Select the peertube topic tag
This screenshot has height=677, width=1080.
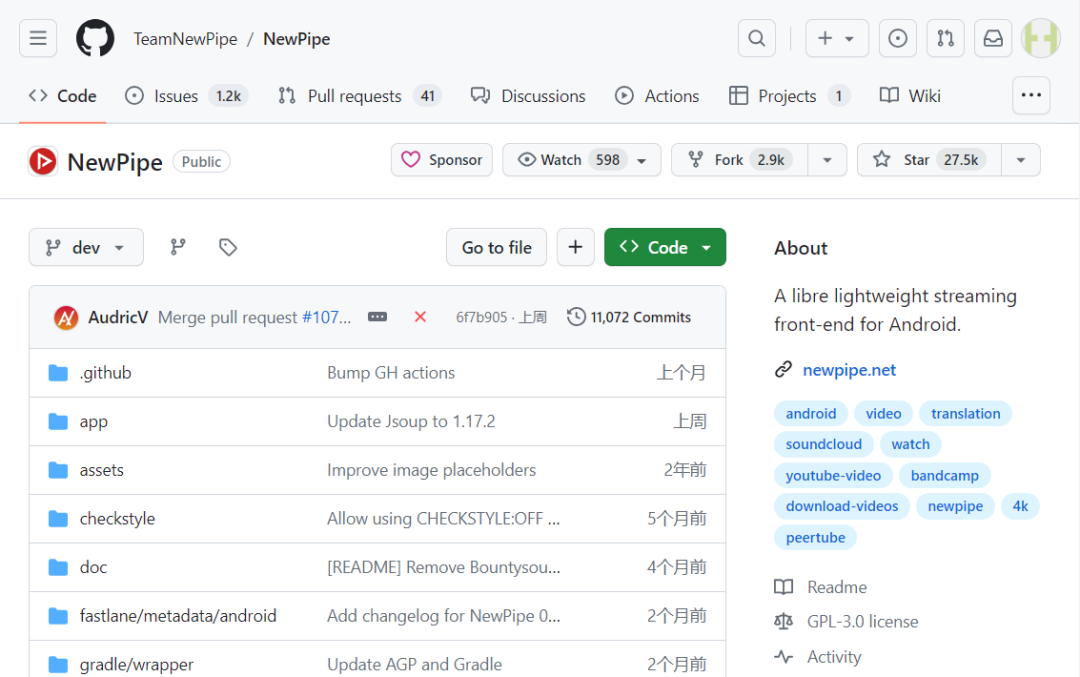(x=816, y=537)
